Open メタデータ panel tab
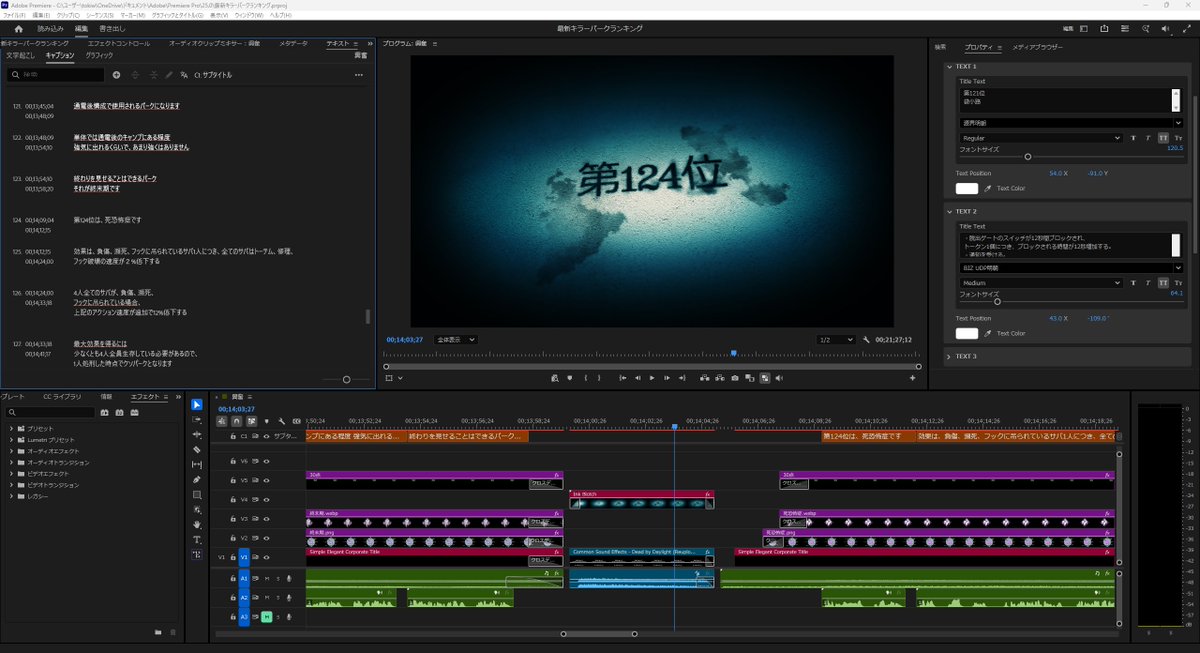 click(x=294, y=44)
